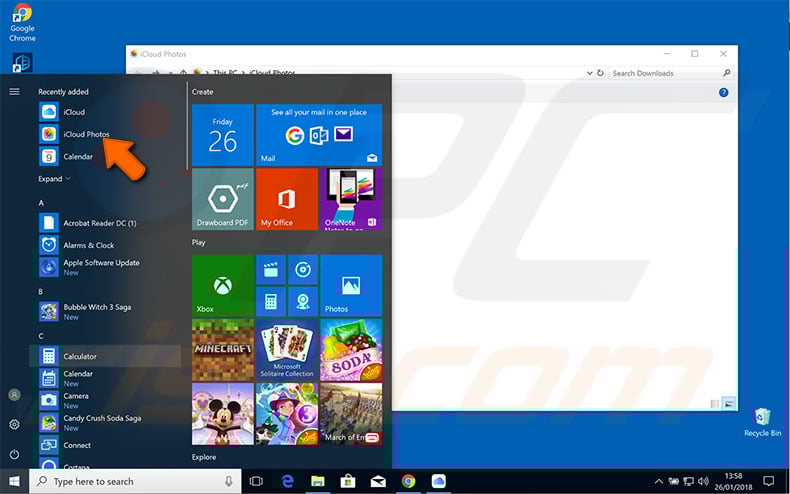The width and height of the screenshot is (790, 494).
Task: Open the OneNote tile
Action: tap(351, 199)
